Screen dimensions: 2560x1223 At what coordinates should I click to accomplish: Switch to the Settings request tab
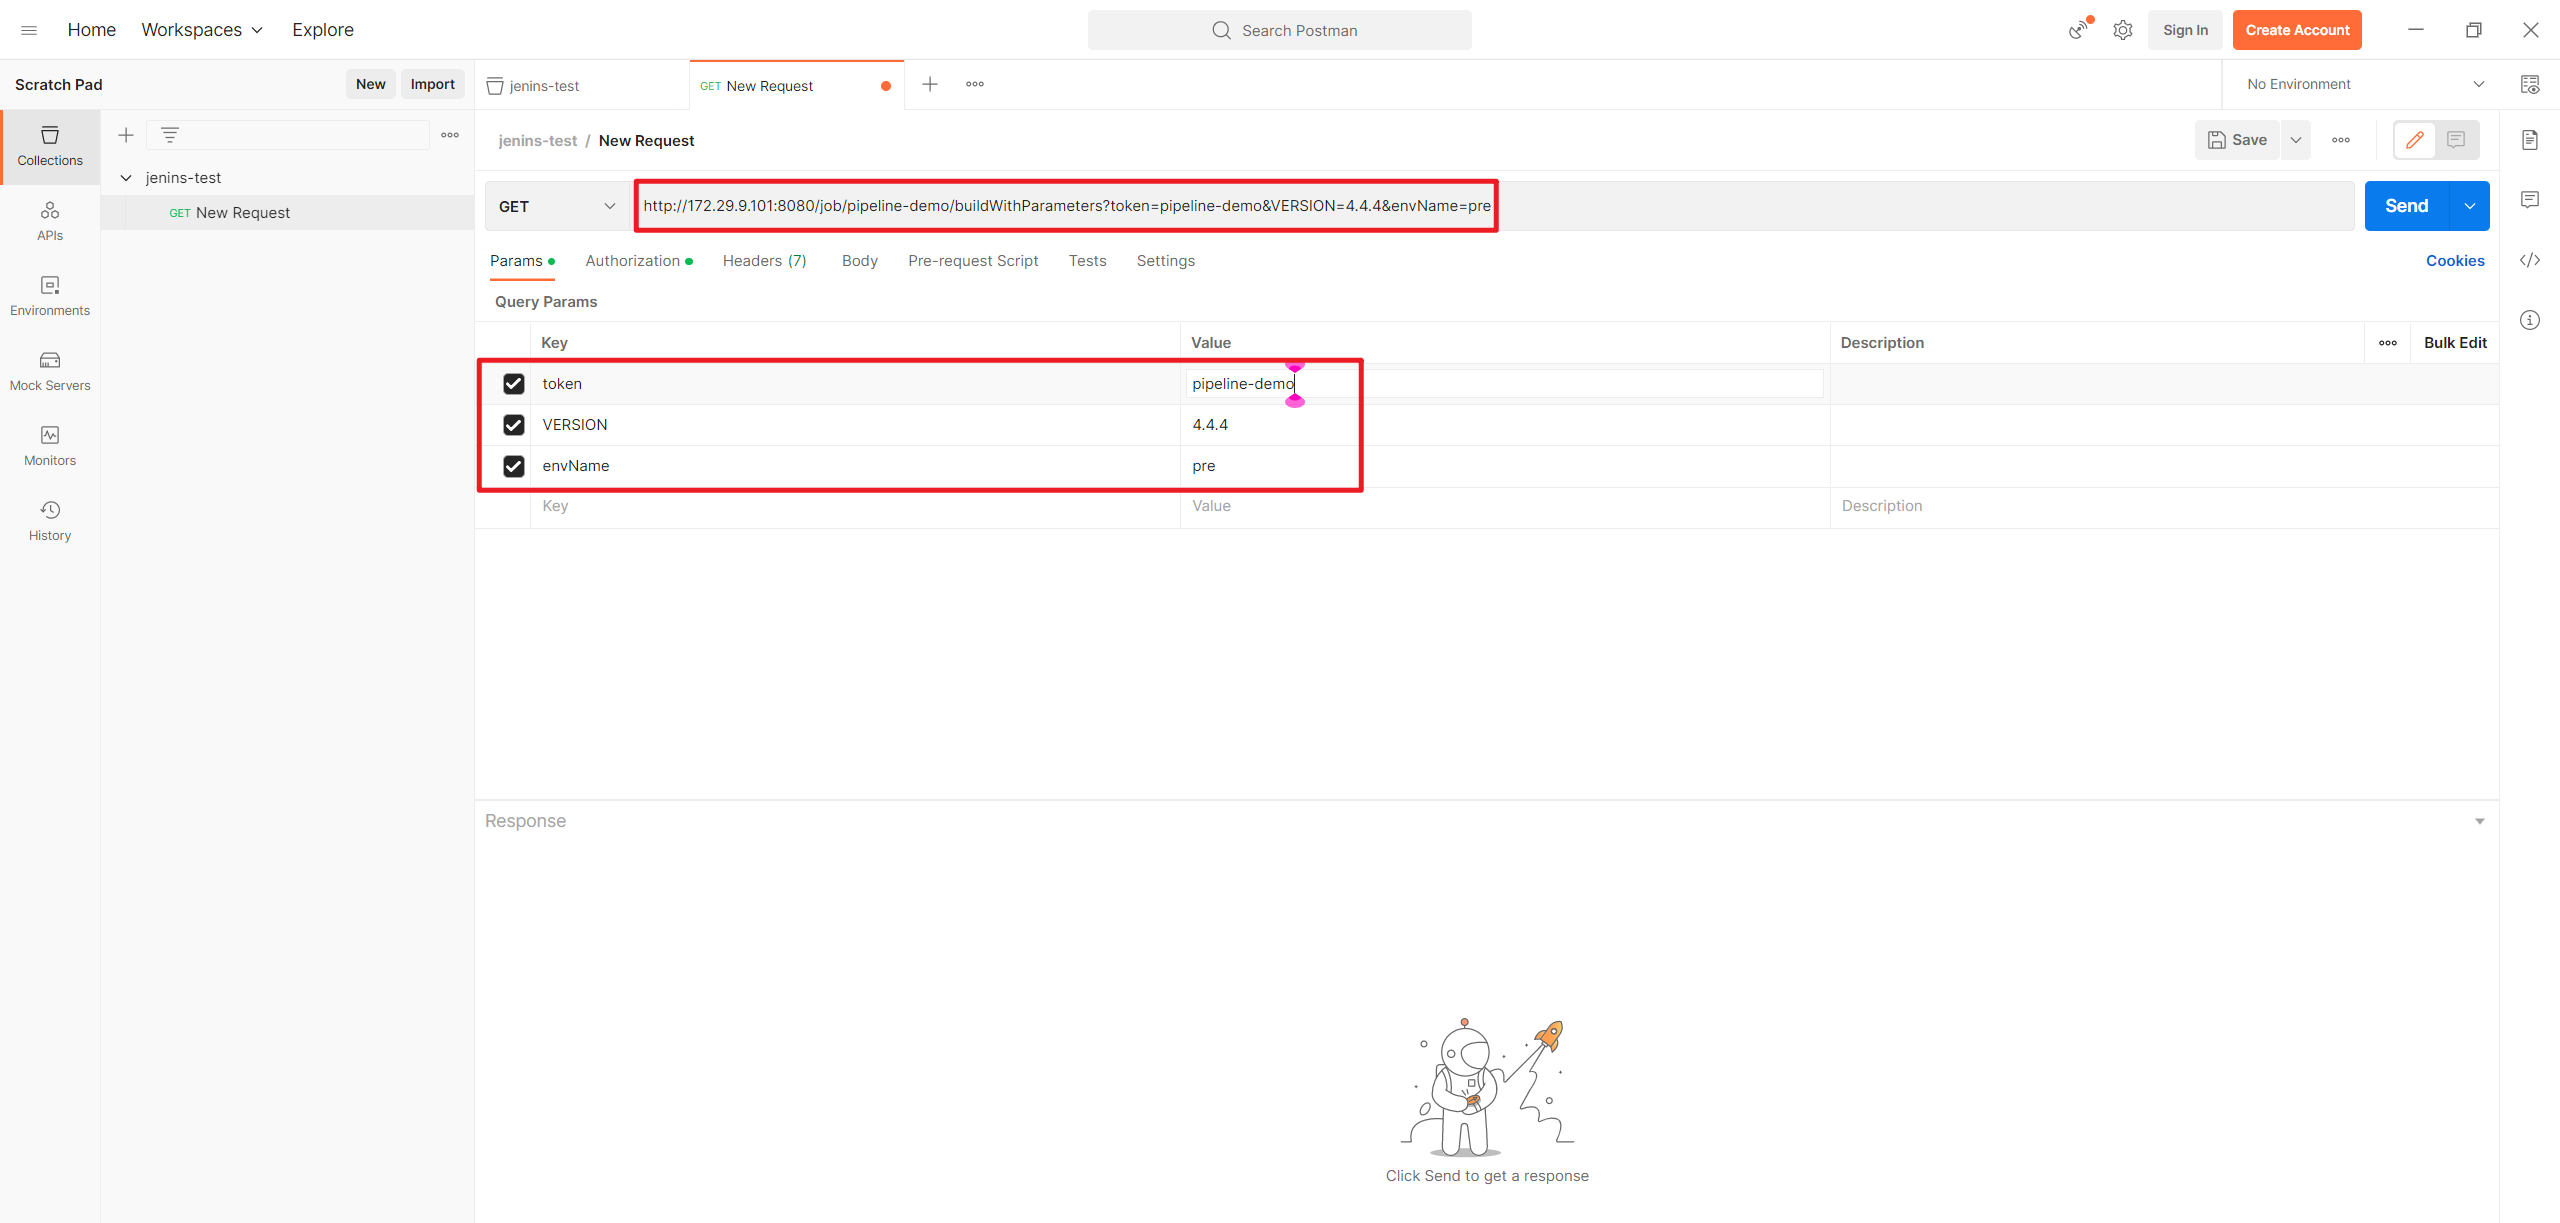click(1166, 261)
